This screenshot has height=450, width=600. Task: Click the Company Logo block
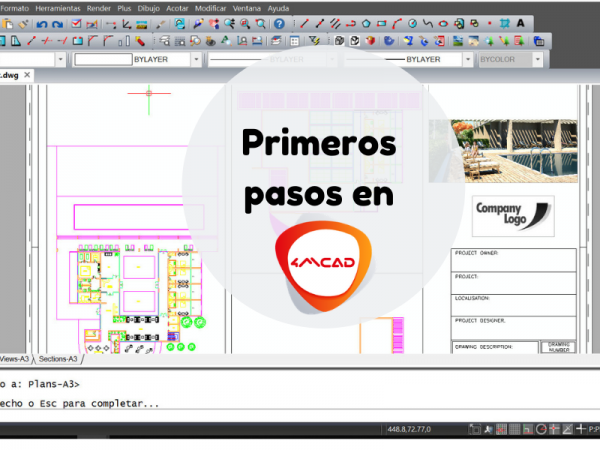point(513,216)
